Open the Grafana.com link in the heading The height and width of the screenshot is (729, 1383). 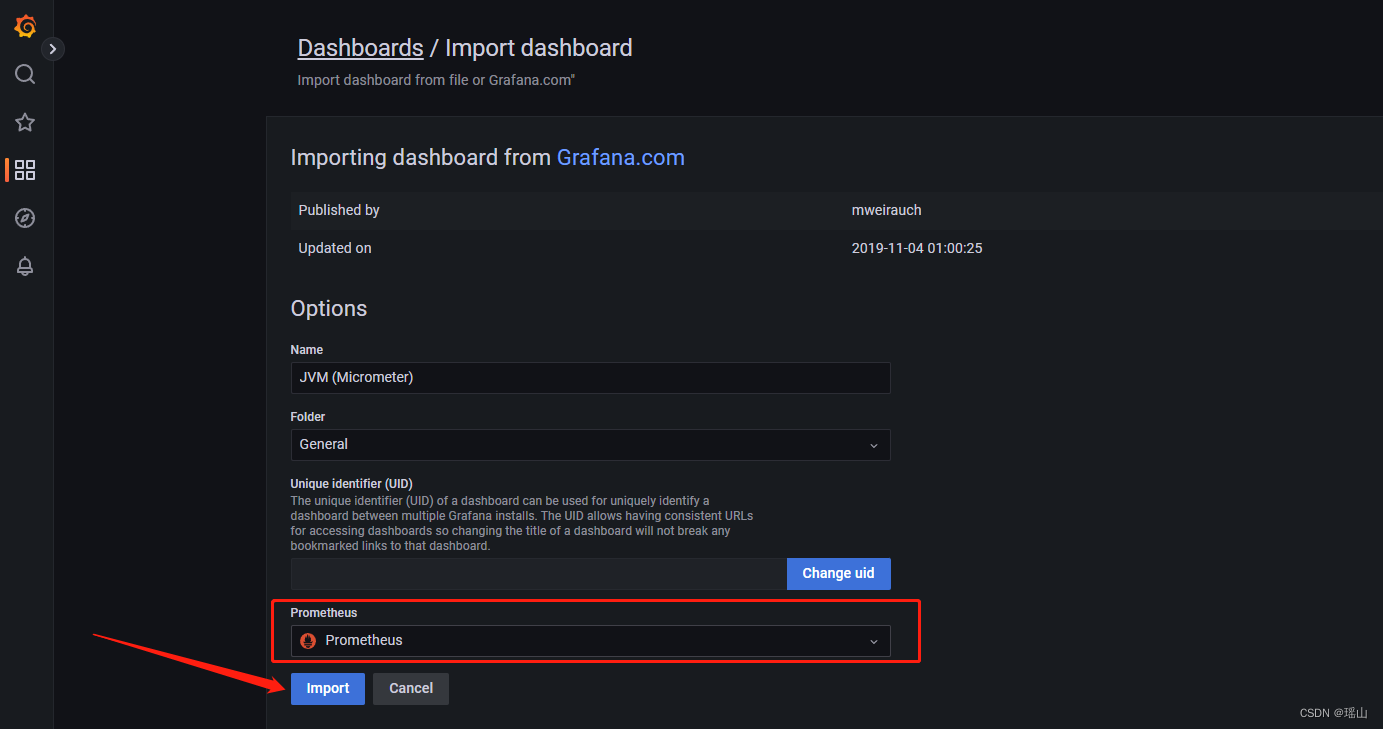click(x=620, y=157)
